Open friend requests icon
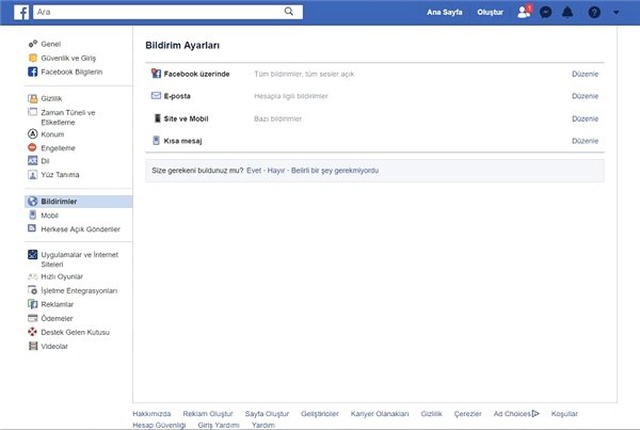 tap(524, 11)
